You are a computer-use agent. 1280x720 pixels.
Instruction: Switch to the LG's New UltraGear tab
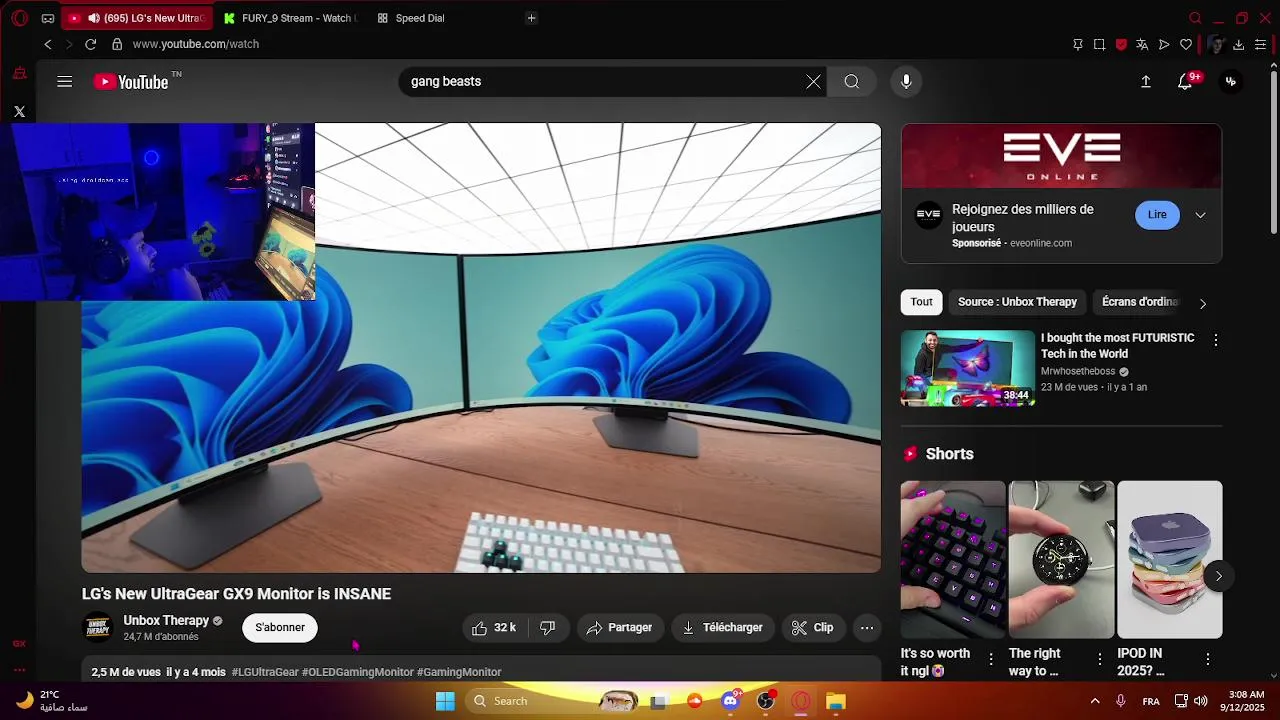tap(138, 18)
